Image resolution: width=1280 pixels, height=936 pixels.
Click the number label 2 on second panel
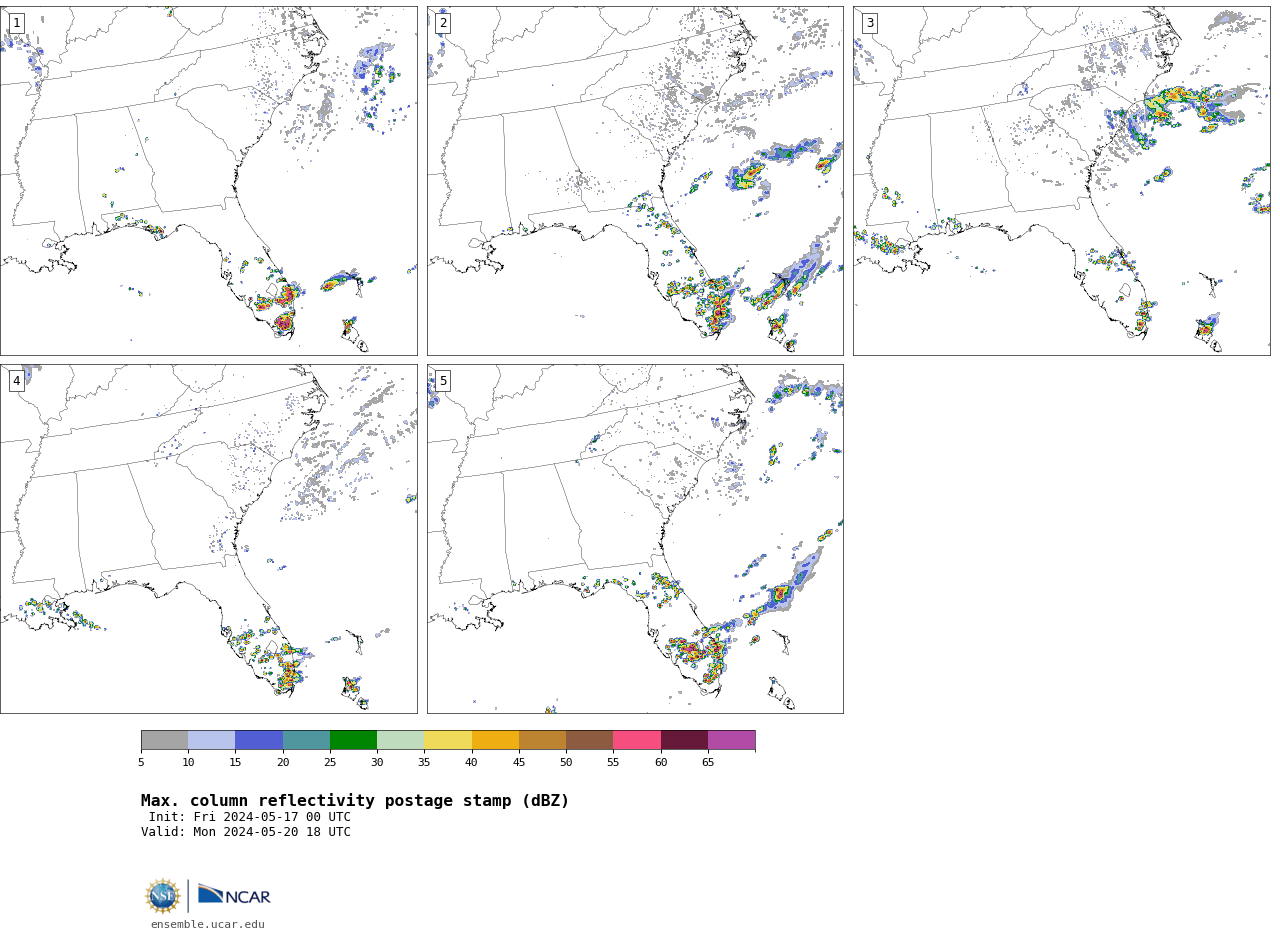443,23
